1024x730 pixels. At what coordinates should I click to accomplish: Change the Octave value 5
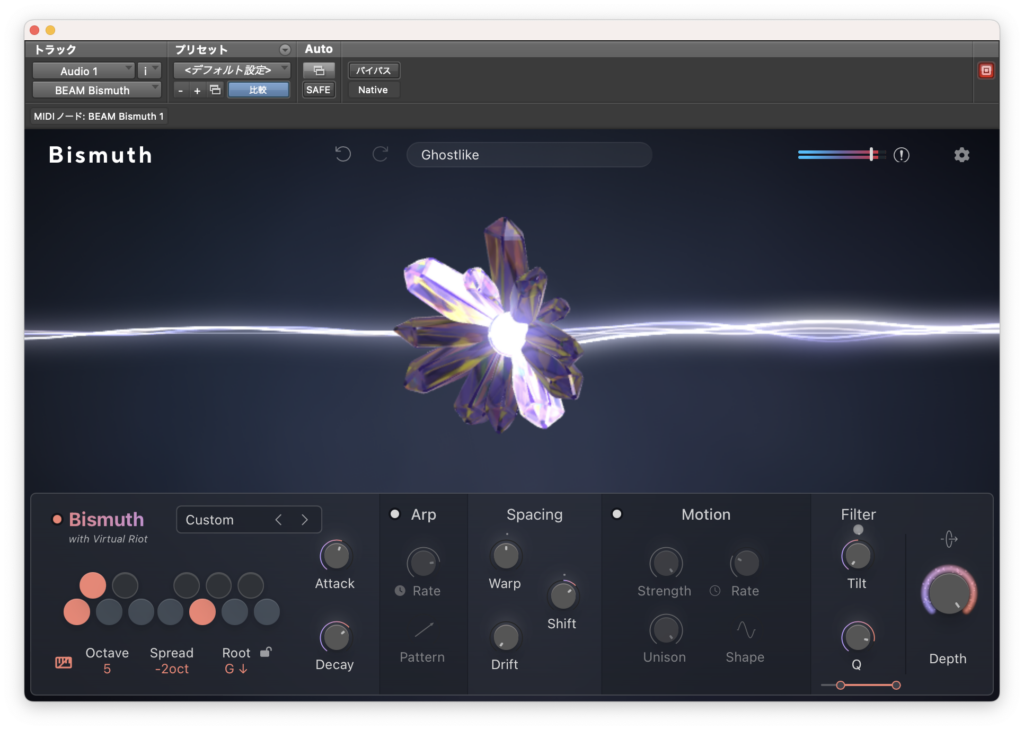point(107,669)
